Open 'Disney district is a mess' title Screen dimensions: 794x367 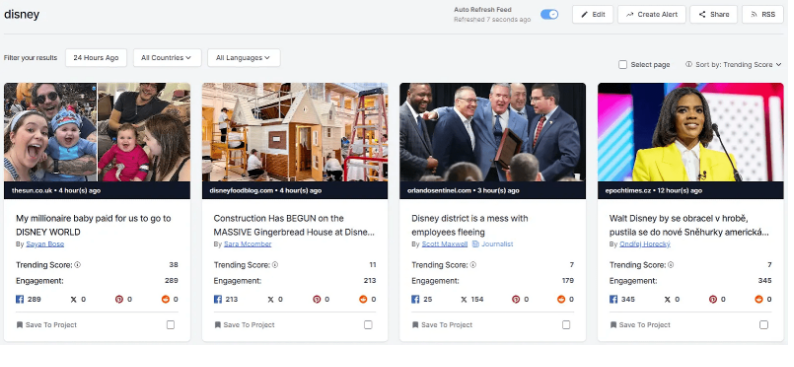tap(469, 225)
